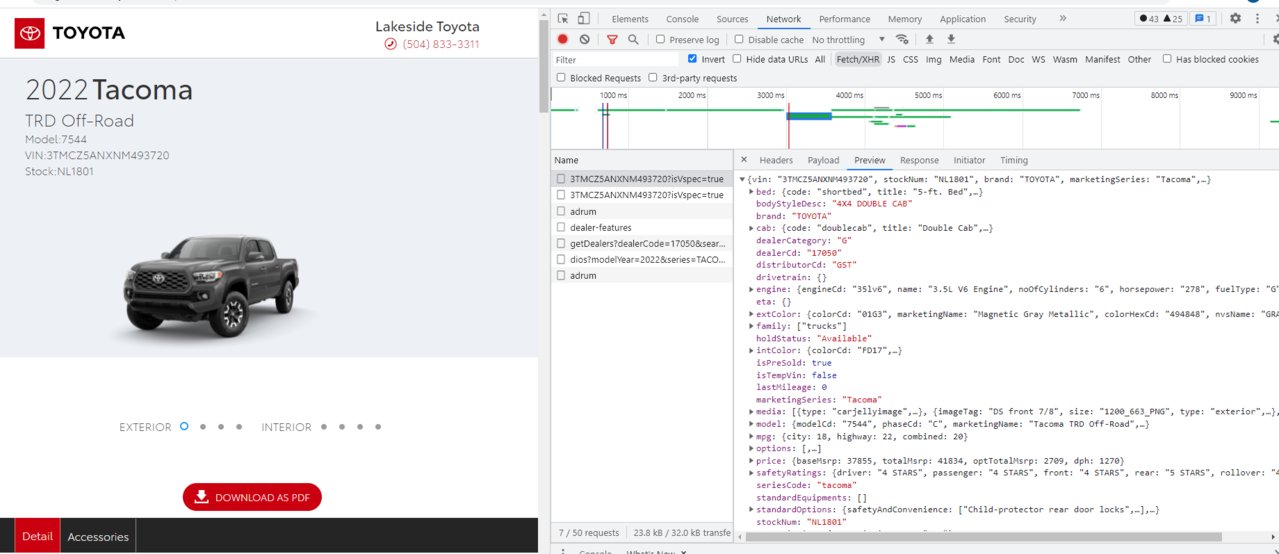
Task: Click the Toyota logo
Action: tap(70, 33)
